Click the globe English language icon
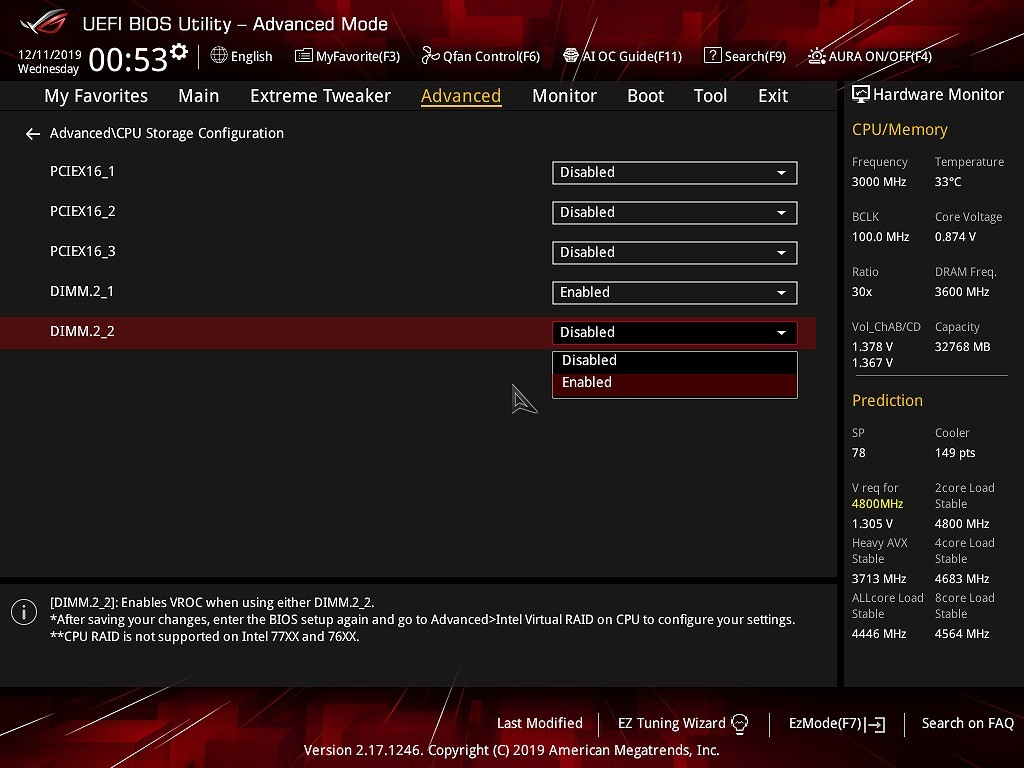This screenshot has height=768, width=1024. 219,56
